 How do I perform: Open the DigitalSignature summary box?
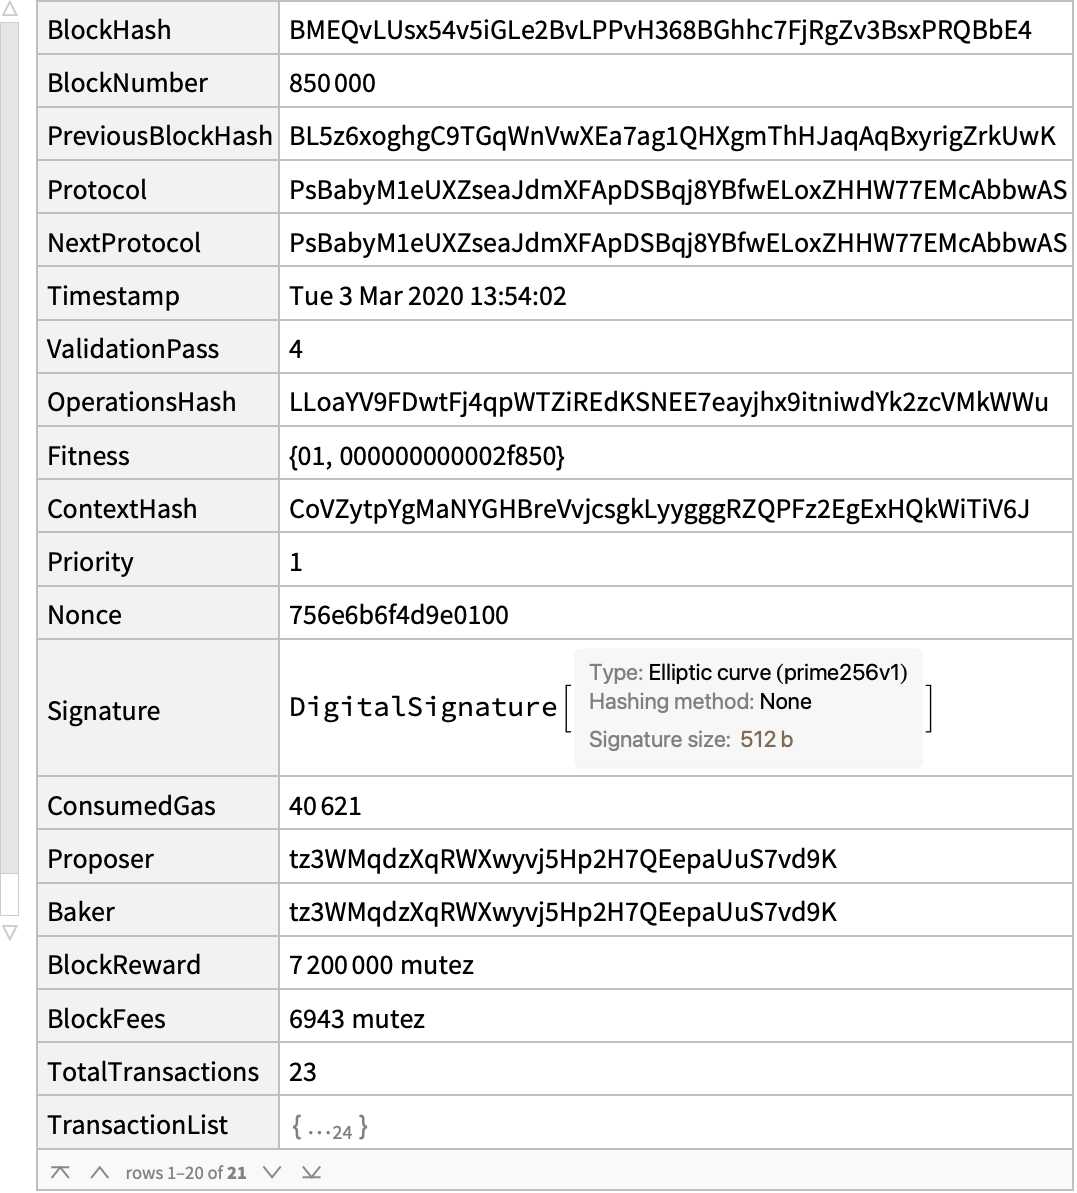pos(748,708)
